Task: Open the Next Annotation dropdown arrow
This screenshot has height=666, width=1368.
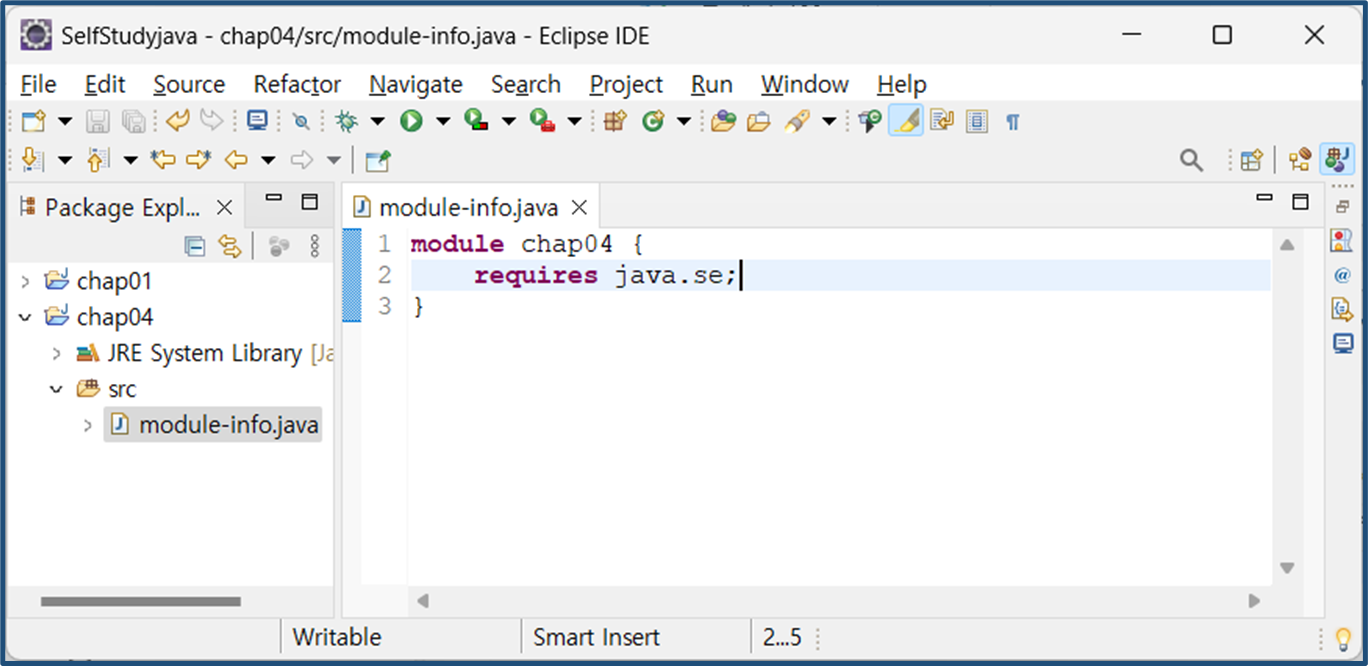Action: click(x=65, y=160)
